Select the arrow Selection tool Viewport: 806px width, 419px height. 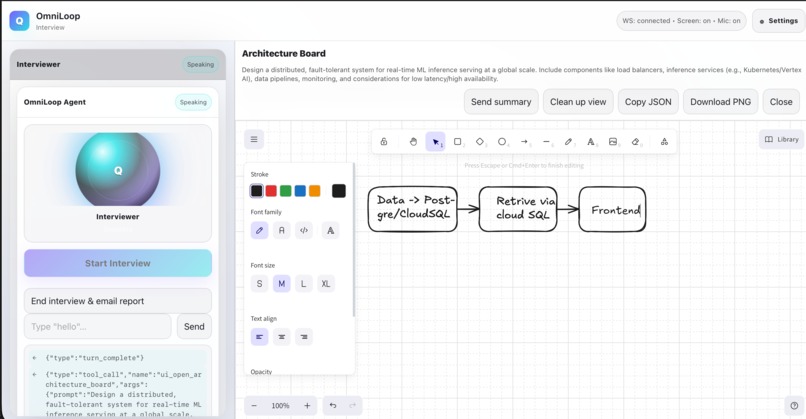(x=435, y=142)
